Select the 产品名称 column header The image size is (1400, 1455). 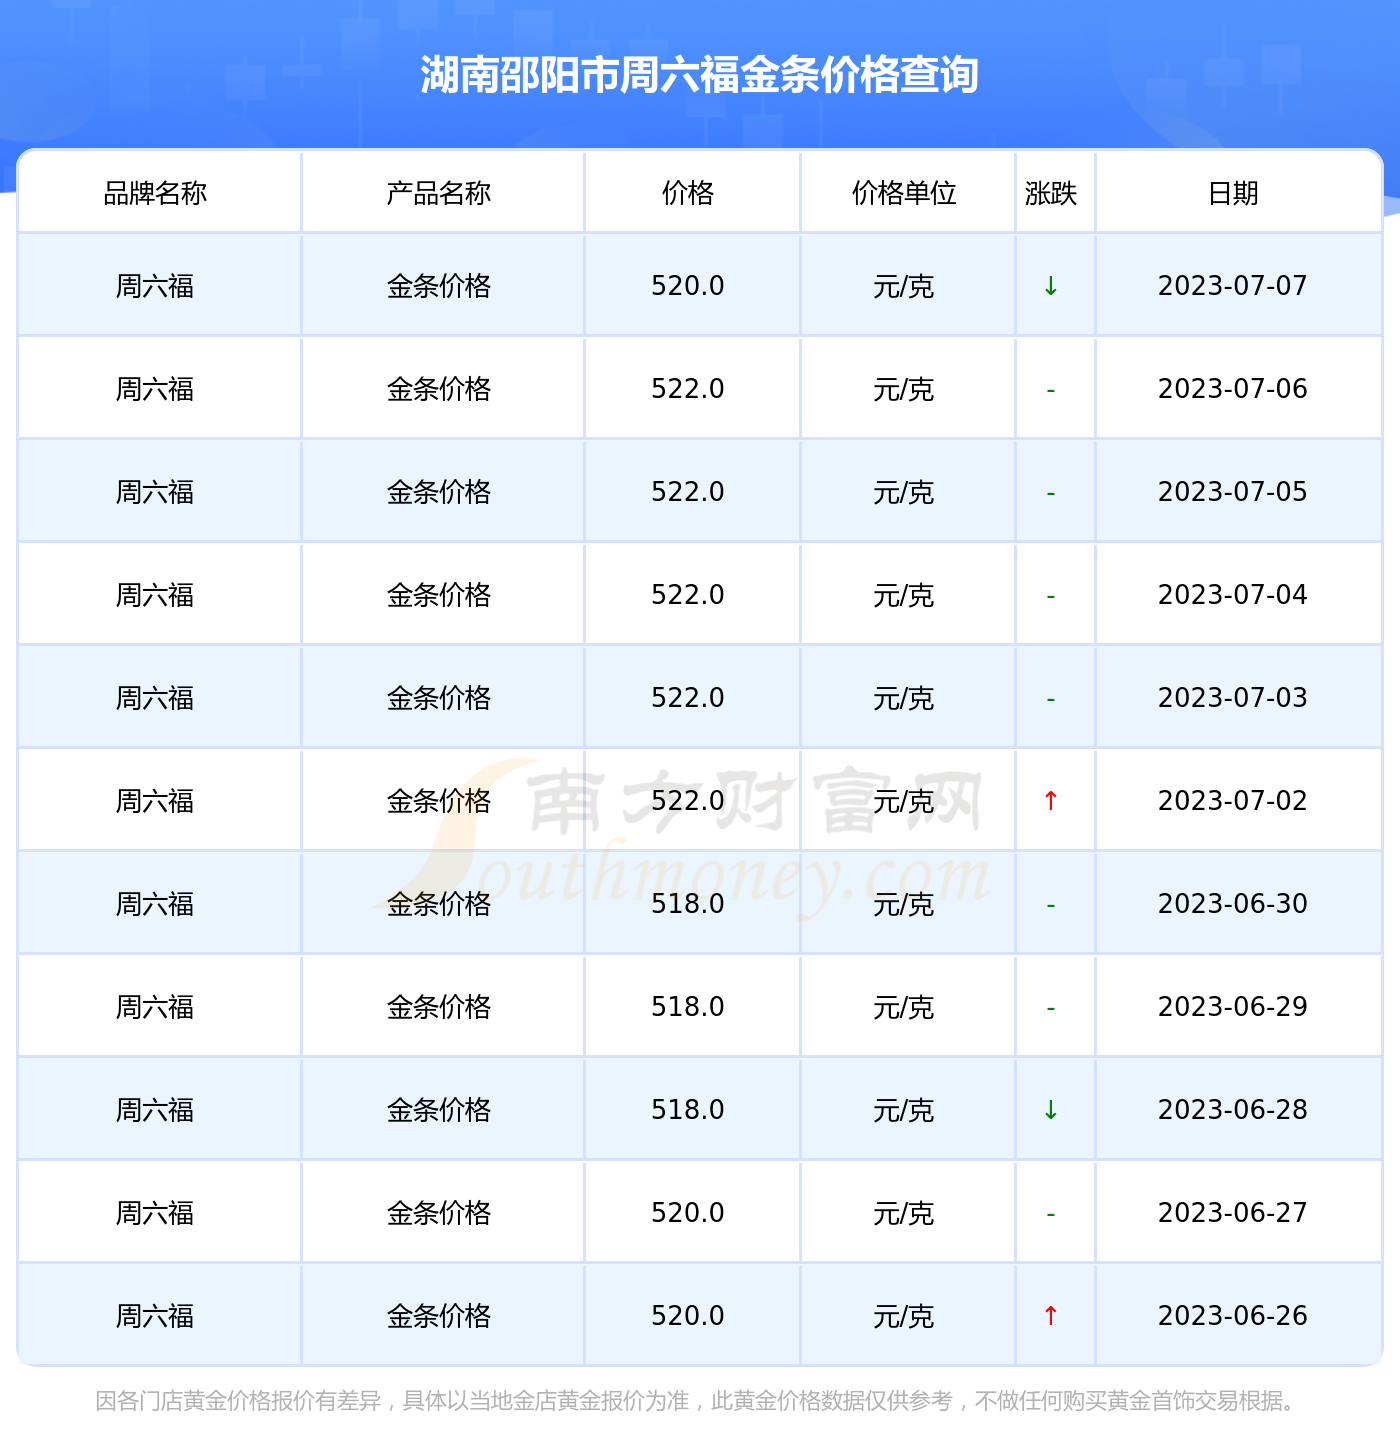point(439,193)
